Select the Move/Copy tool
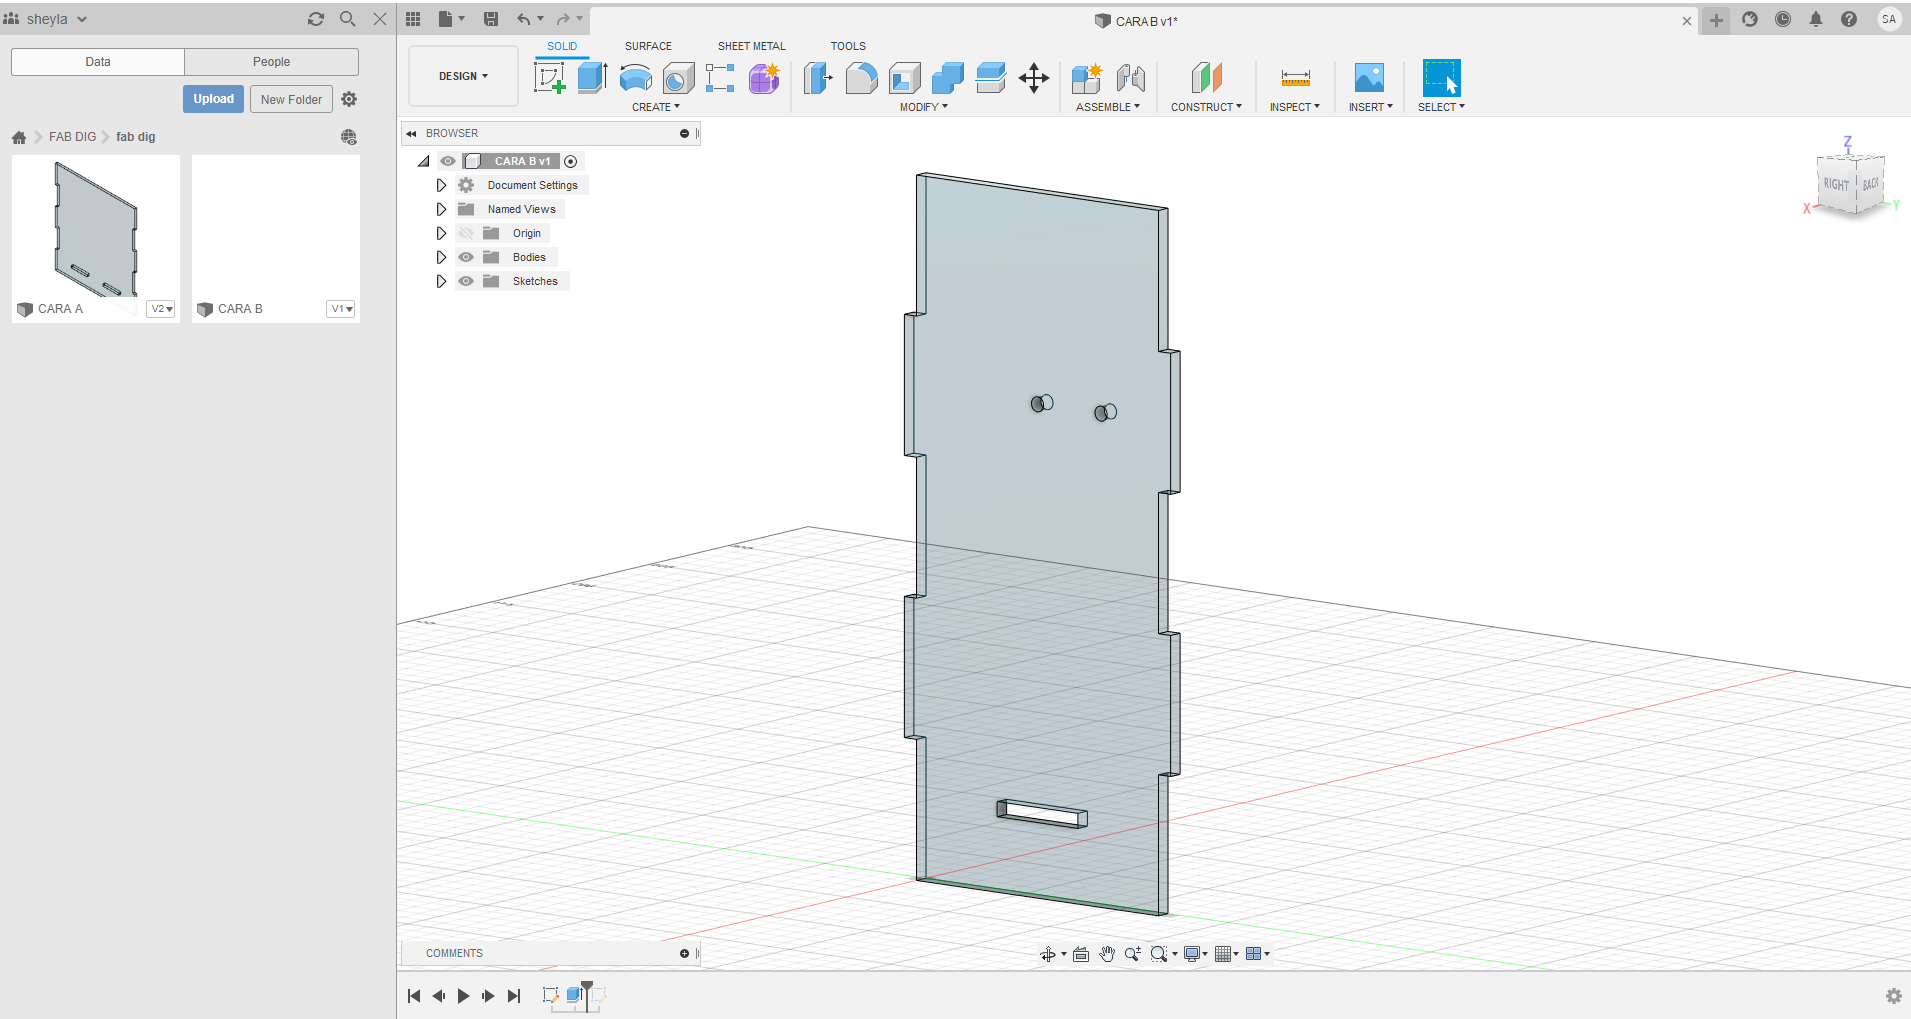The width and height of the screenshot is (1911, 1019). [1033, 78]
